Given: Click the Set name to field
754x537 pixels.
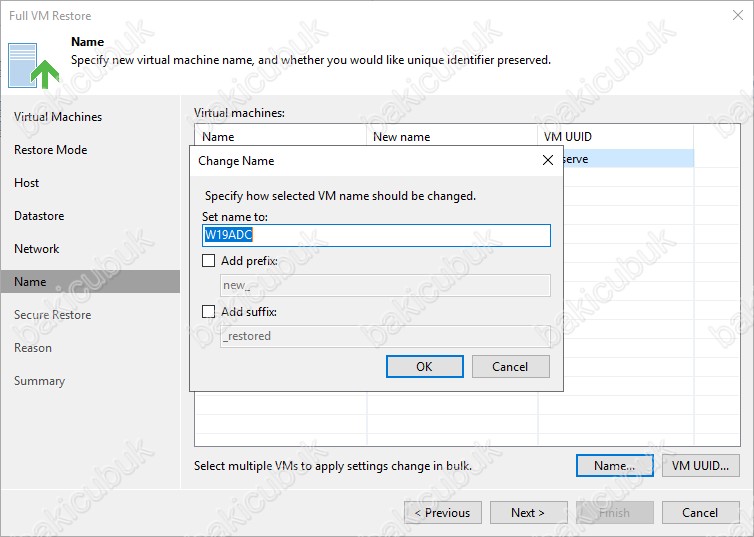Looking at the screenshot, I should pyautogui.click(x=376, y=236).
